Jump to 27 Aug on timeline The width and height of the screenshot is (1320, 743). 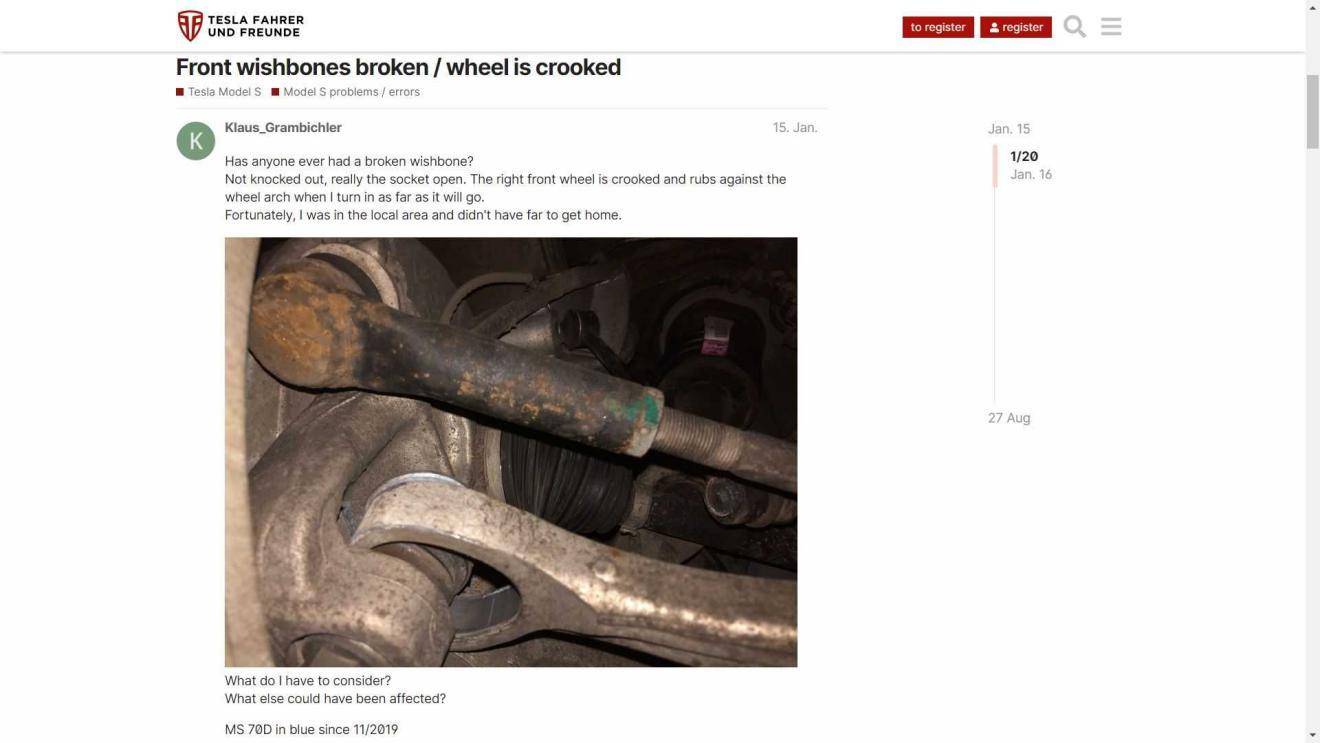(x=1009, y=418)
